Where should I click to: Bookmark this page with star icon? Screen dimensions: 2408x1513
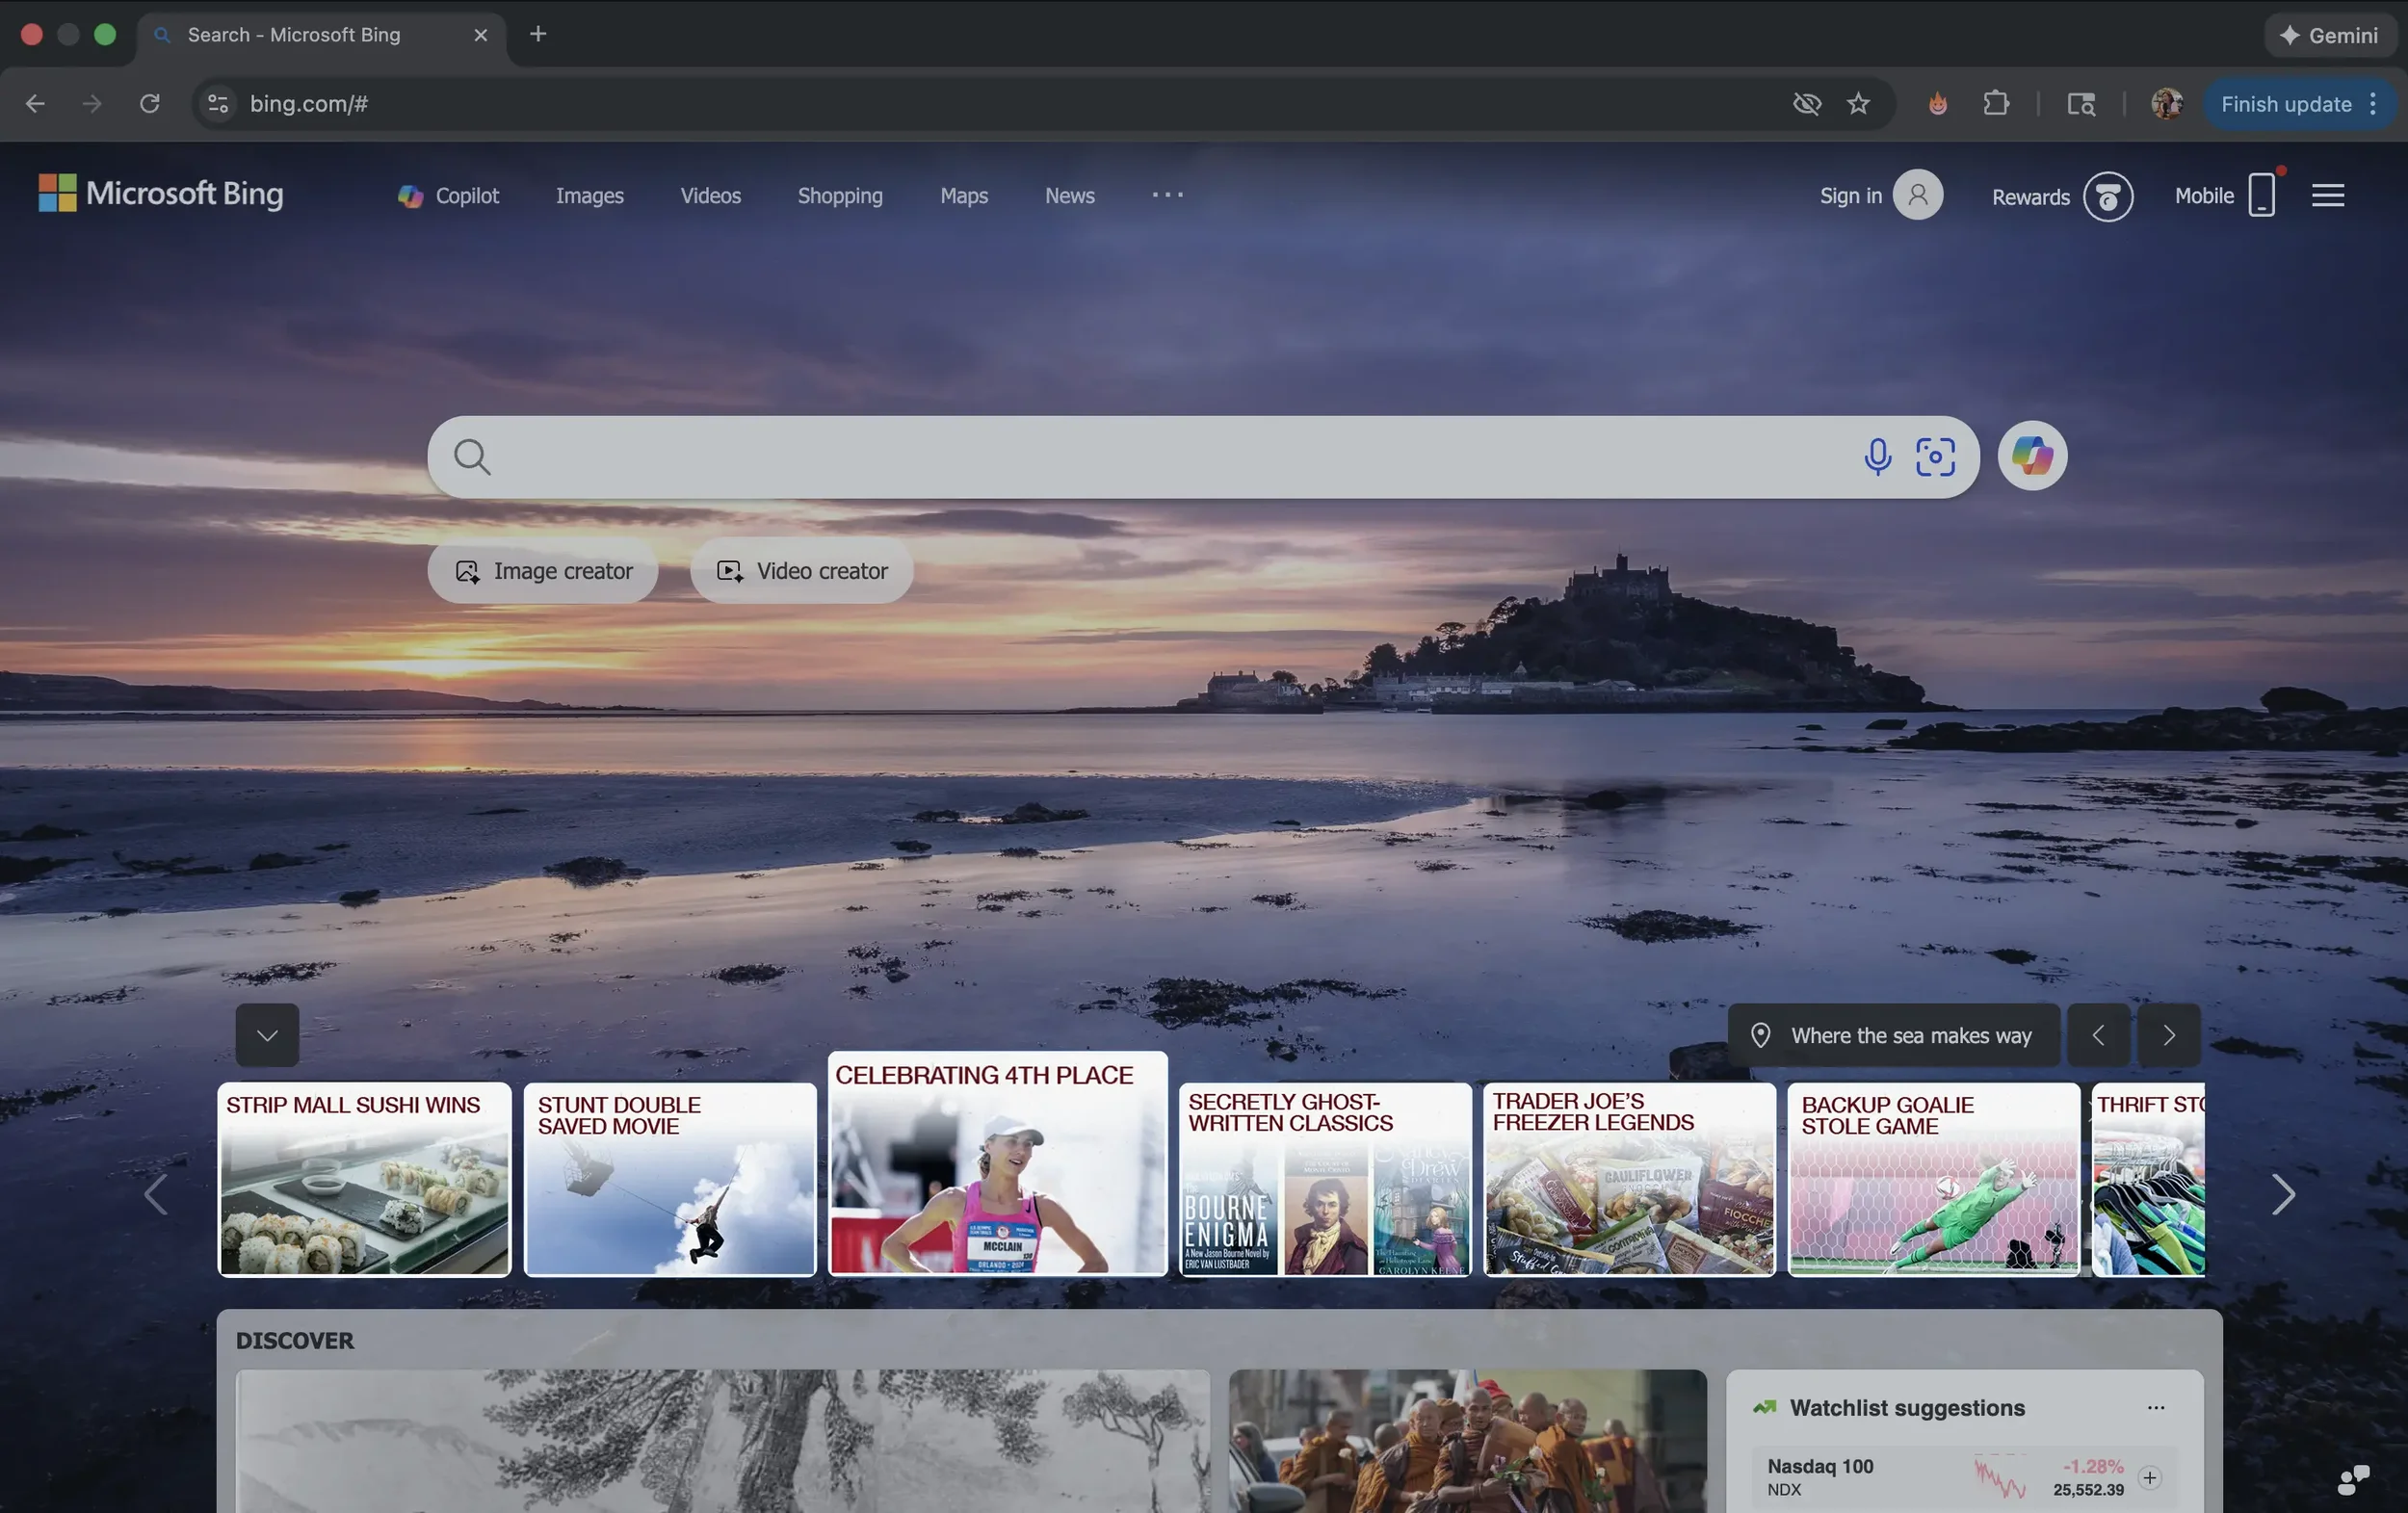[1858, 104]
